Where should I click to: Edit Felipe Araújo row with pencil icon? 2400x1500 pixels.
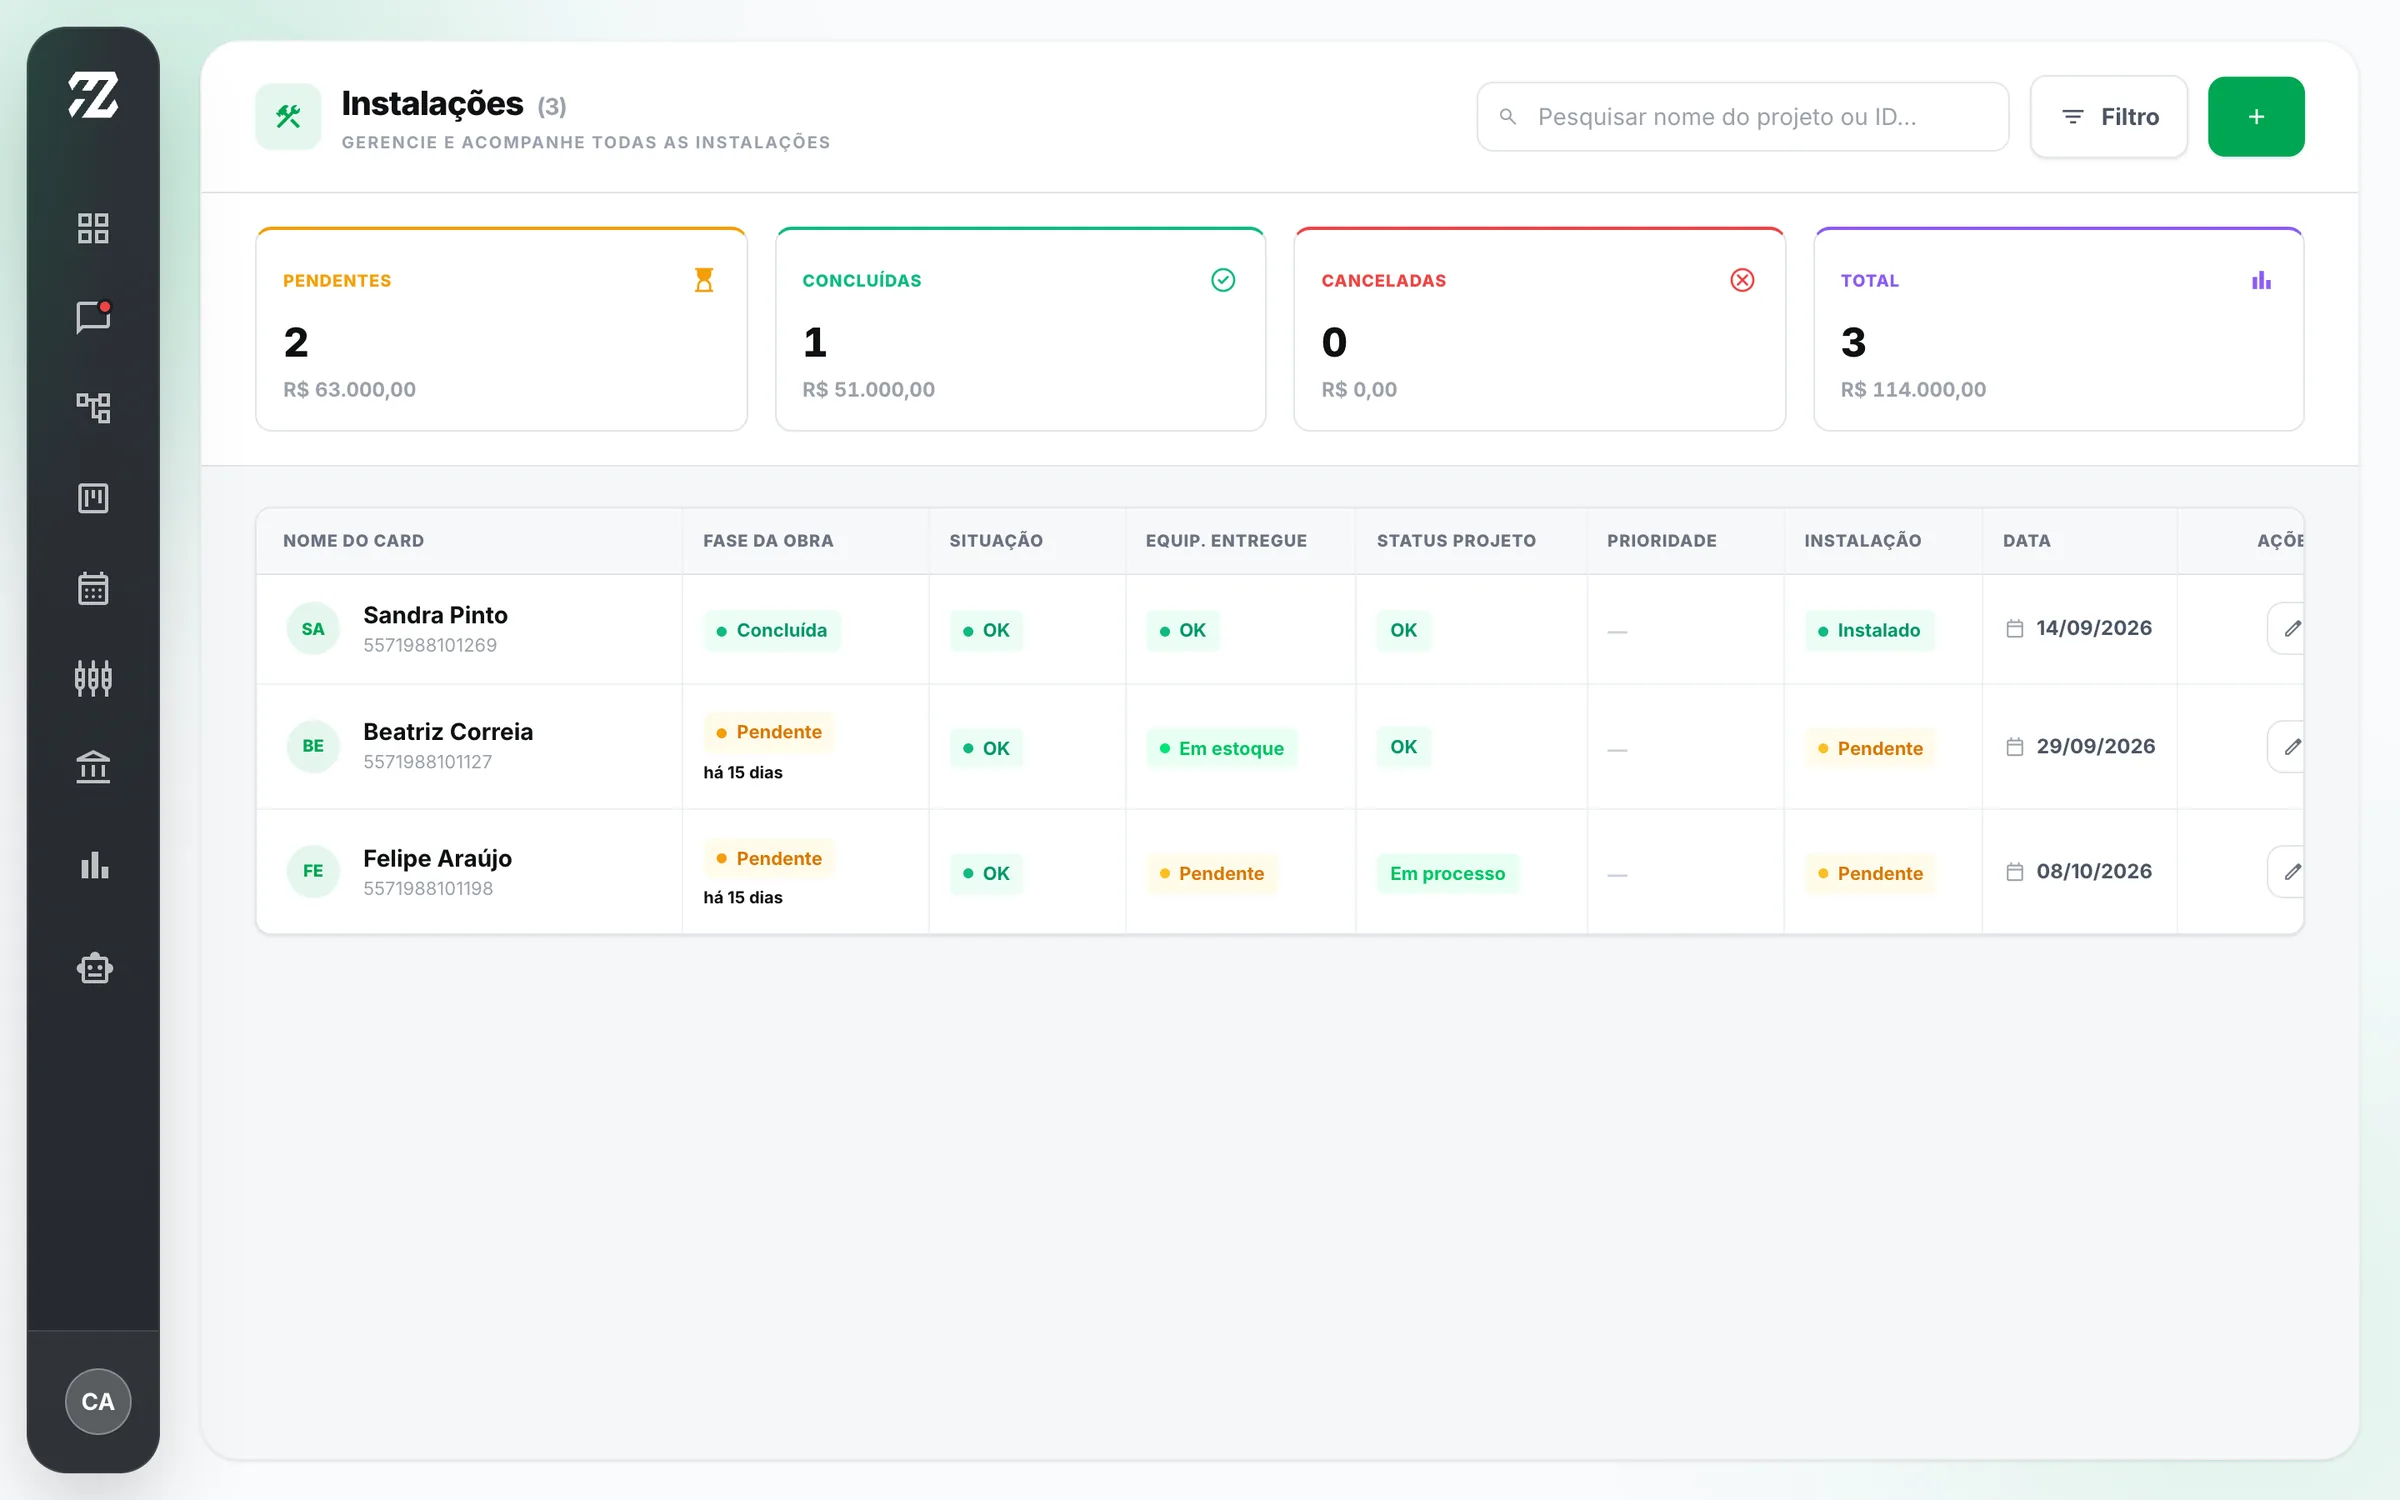2288,872
